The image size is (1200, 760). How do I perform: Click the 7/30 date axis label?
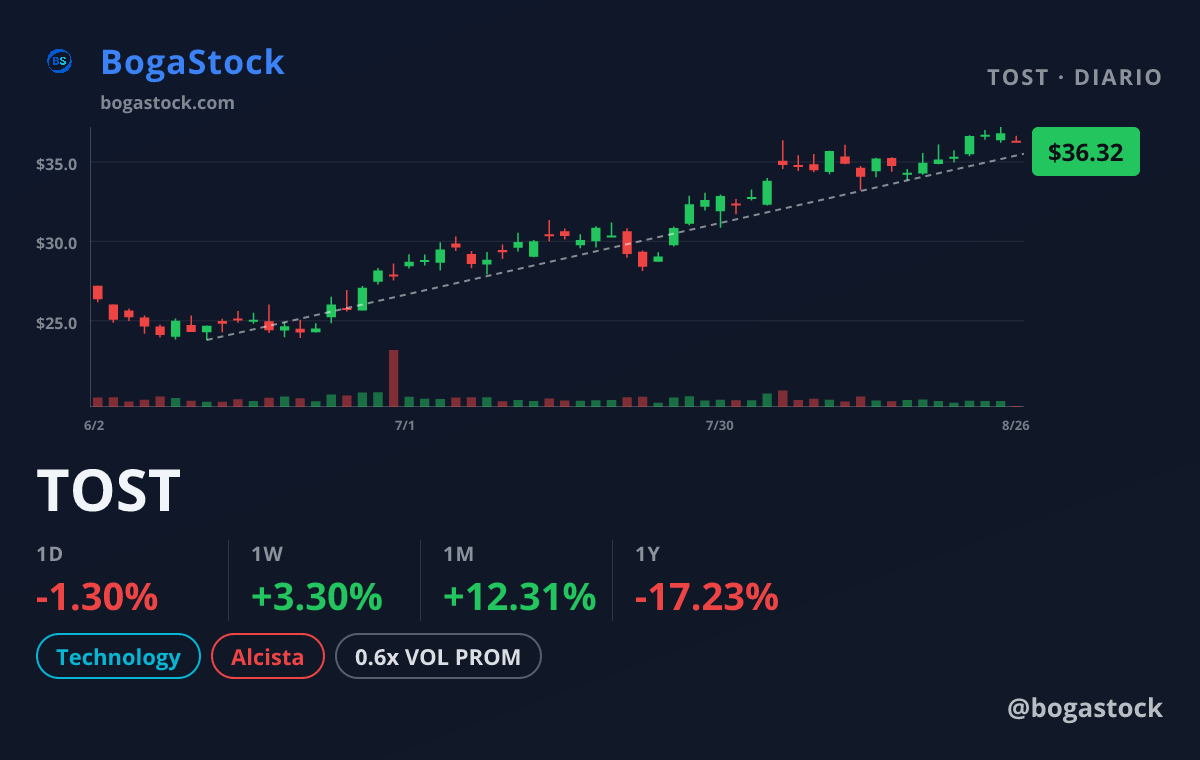[x=719, y=426]
